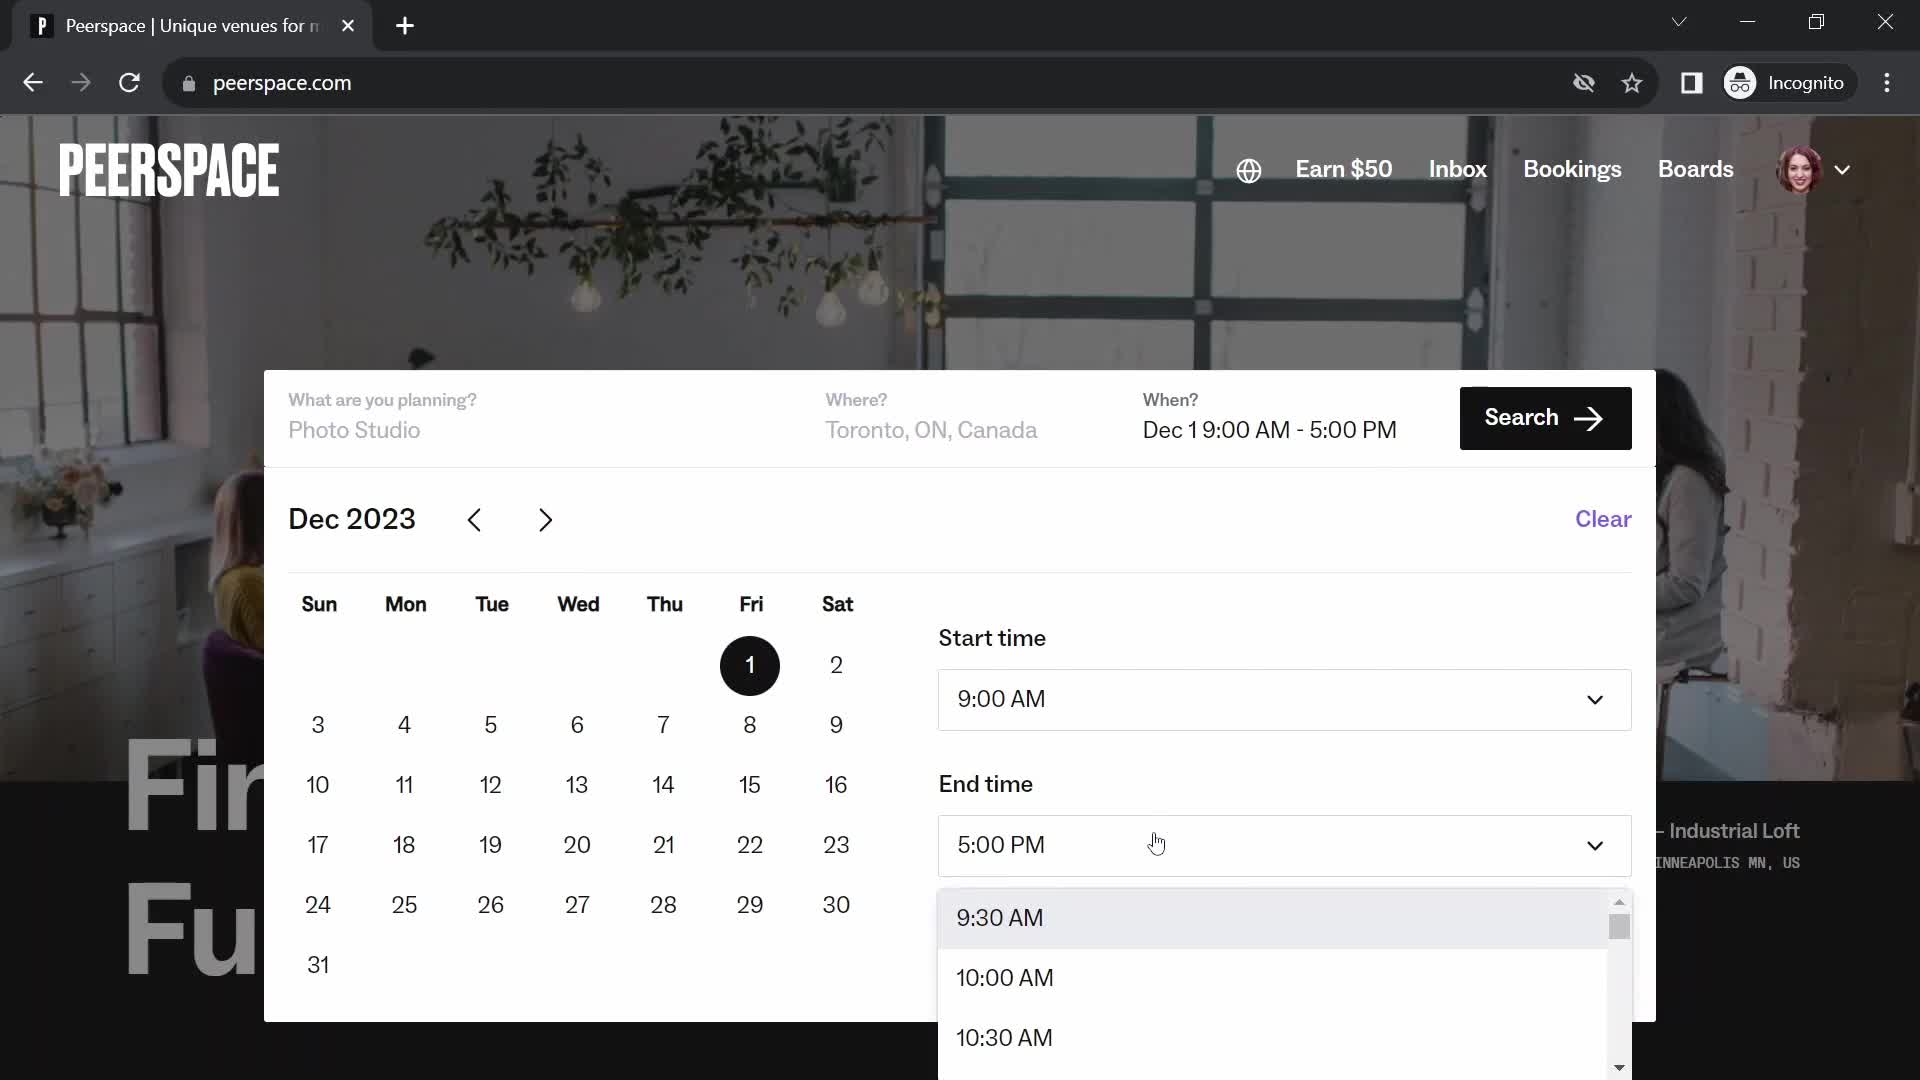This screenshot has width=1920, height=1080.
Task: Navigate to Bookings page
Action: click(1572, 169)
